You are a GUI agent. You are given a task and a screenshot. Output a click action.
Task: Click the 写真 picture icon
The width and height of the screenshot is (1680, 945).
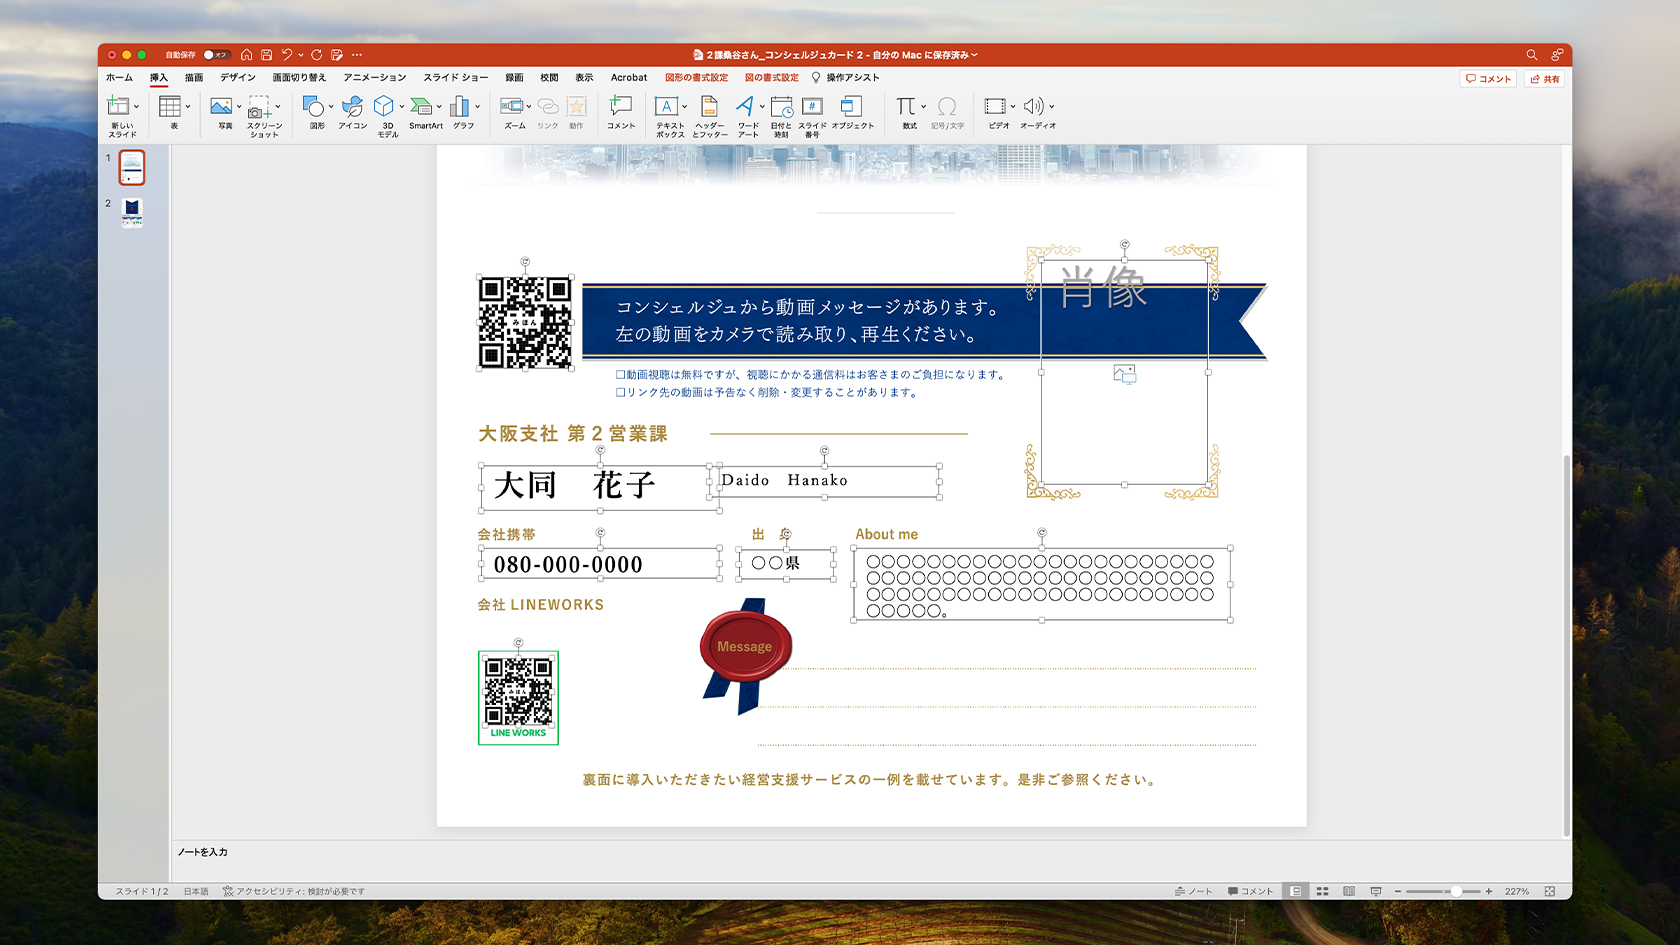tap(221, 106)
